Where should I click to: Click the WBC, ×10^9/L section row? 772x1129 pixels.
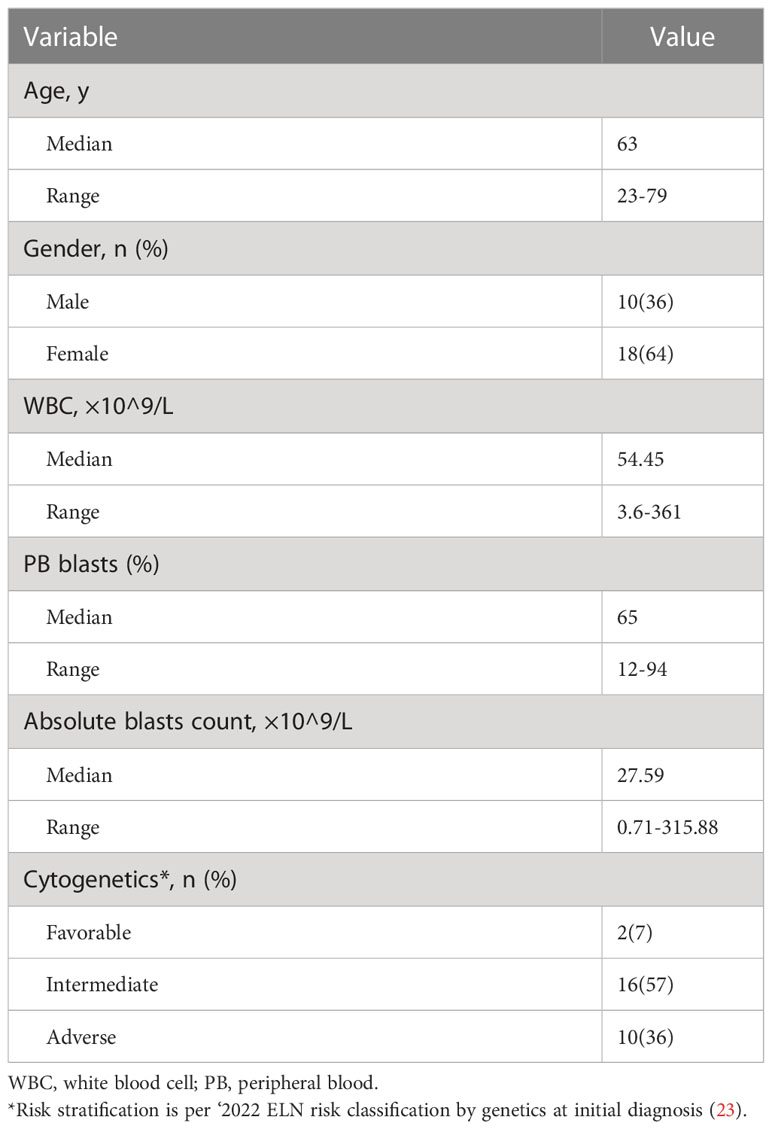click(386, 406)
